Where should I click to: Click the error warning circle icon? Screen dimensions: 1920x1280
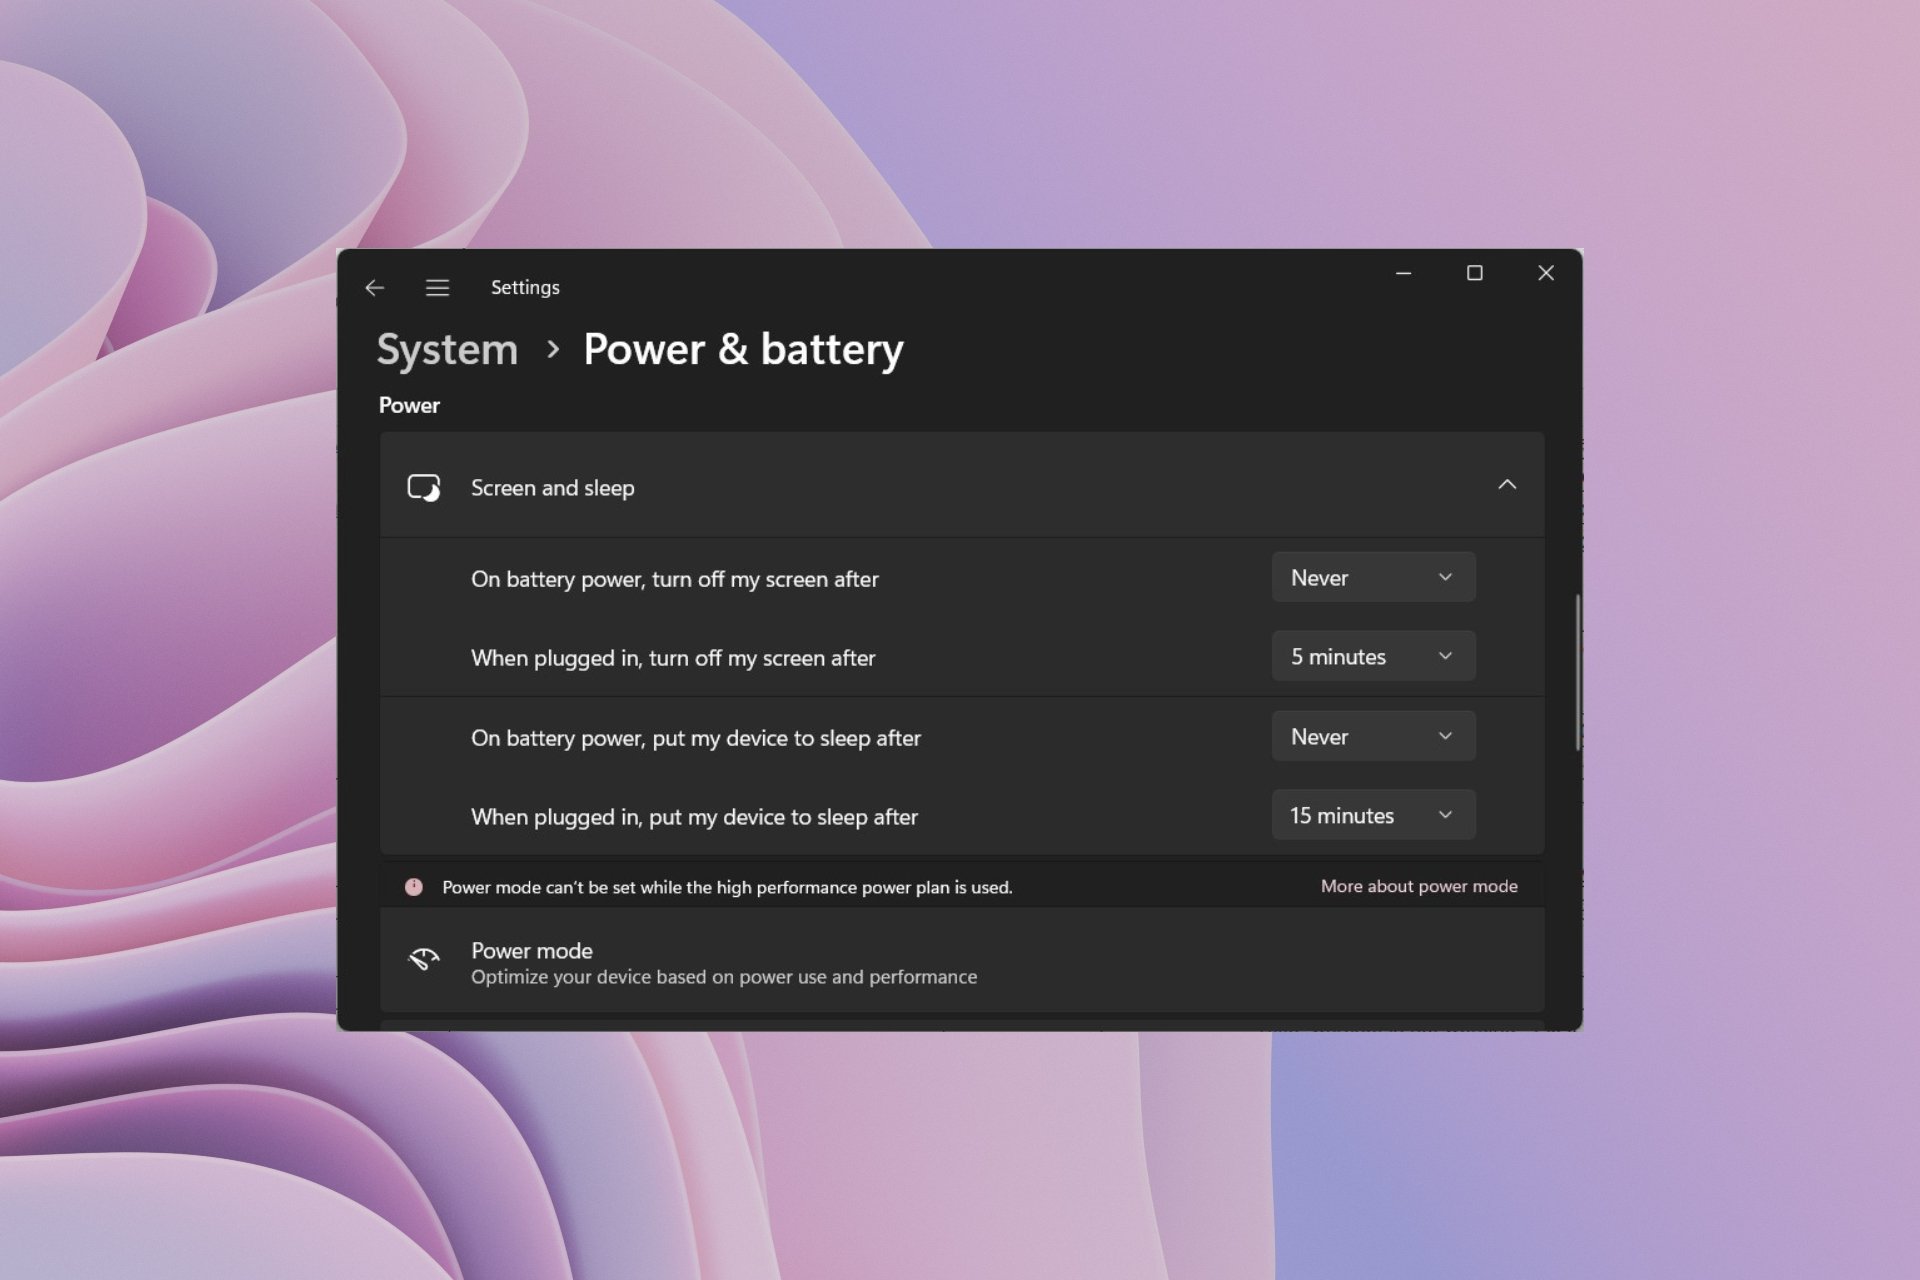pyautogui.click(x=413, y=887)
